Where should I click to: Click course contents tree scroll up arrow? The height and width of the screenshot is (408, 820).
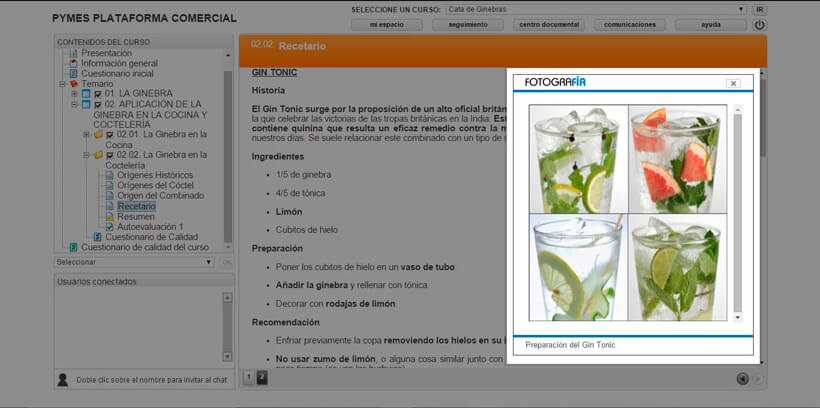coord(228,55)
